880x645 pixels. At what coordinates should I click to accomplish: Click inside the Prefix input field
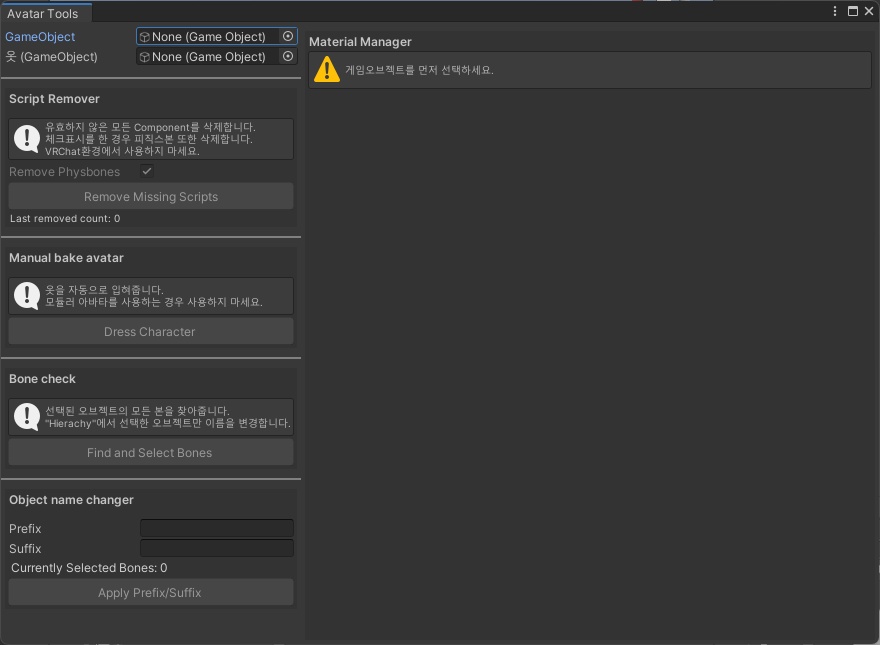pos(216,528)
